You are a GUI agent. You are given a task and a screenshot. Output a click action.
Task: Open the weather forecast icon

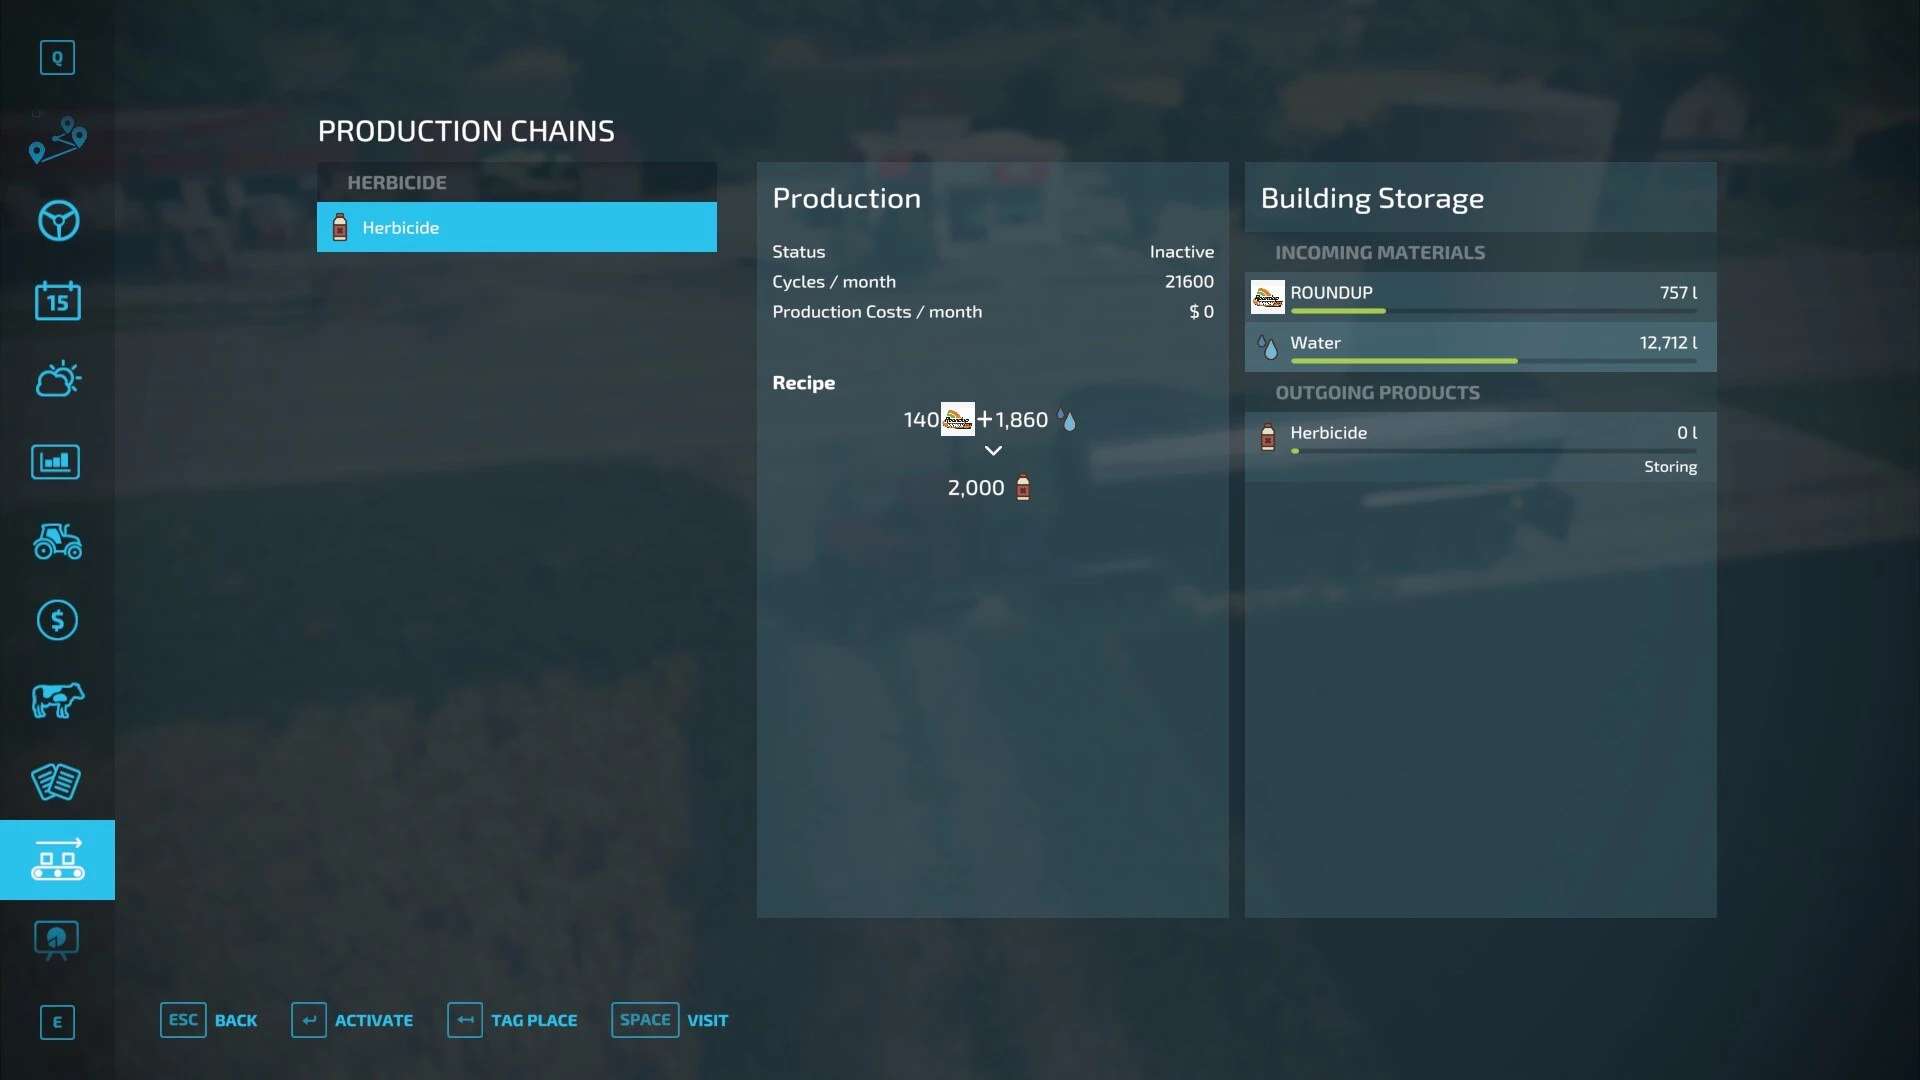[57, 380]
